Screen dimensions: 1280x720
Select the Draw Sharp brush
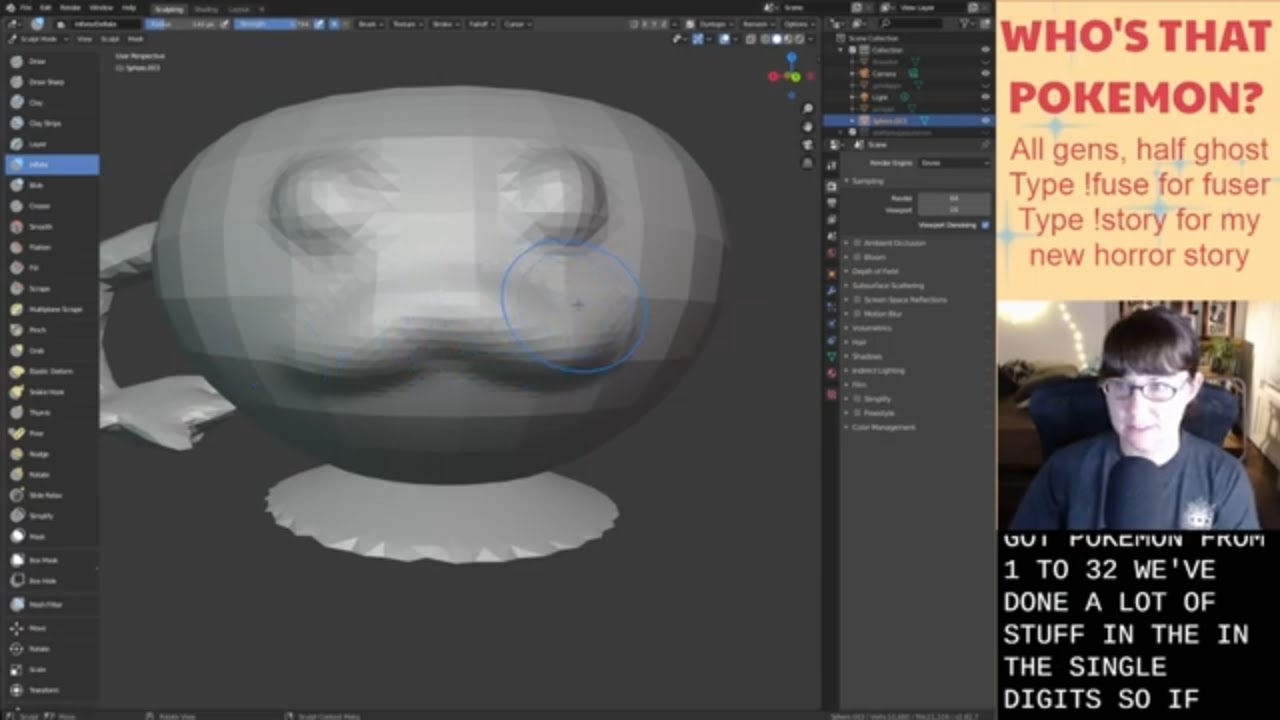point(50,82)
